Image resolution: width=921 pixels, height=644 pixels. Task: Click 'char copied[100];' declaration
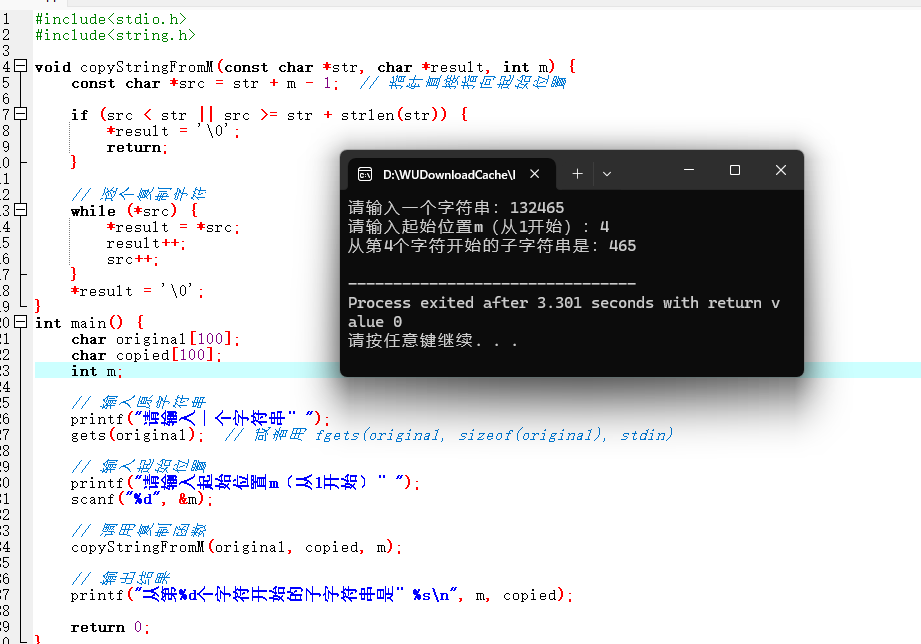coord(146,355)
